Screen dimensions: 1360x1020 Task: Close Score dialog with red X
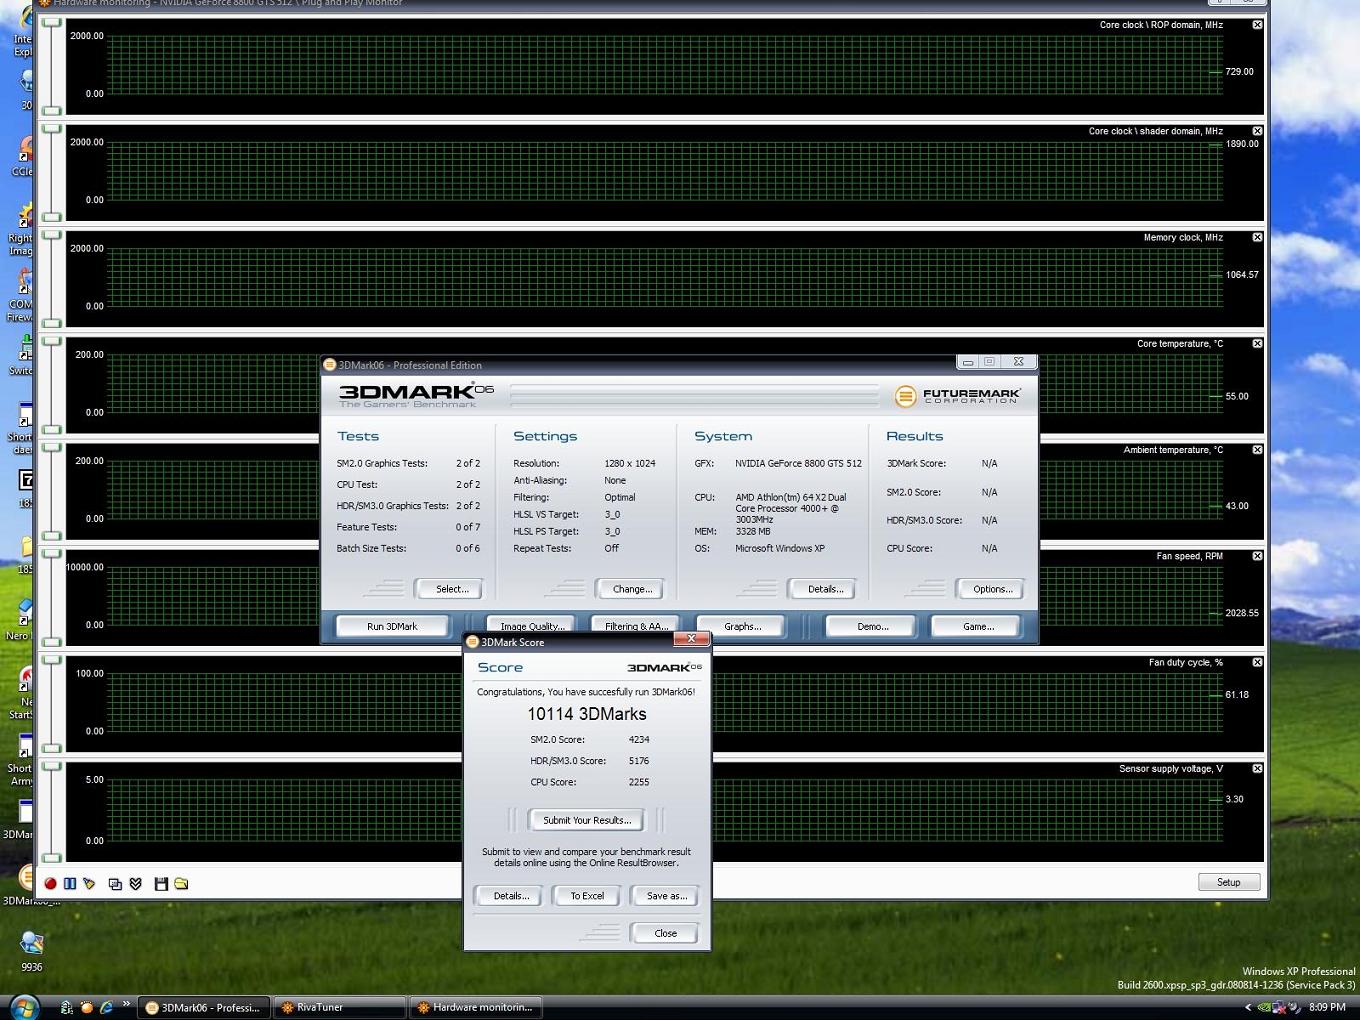[691, 639]
